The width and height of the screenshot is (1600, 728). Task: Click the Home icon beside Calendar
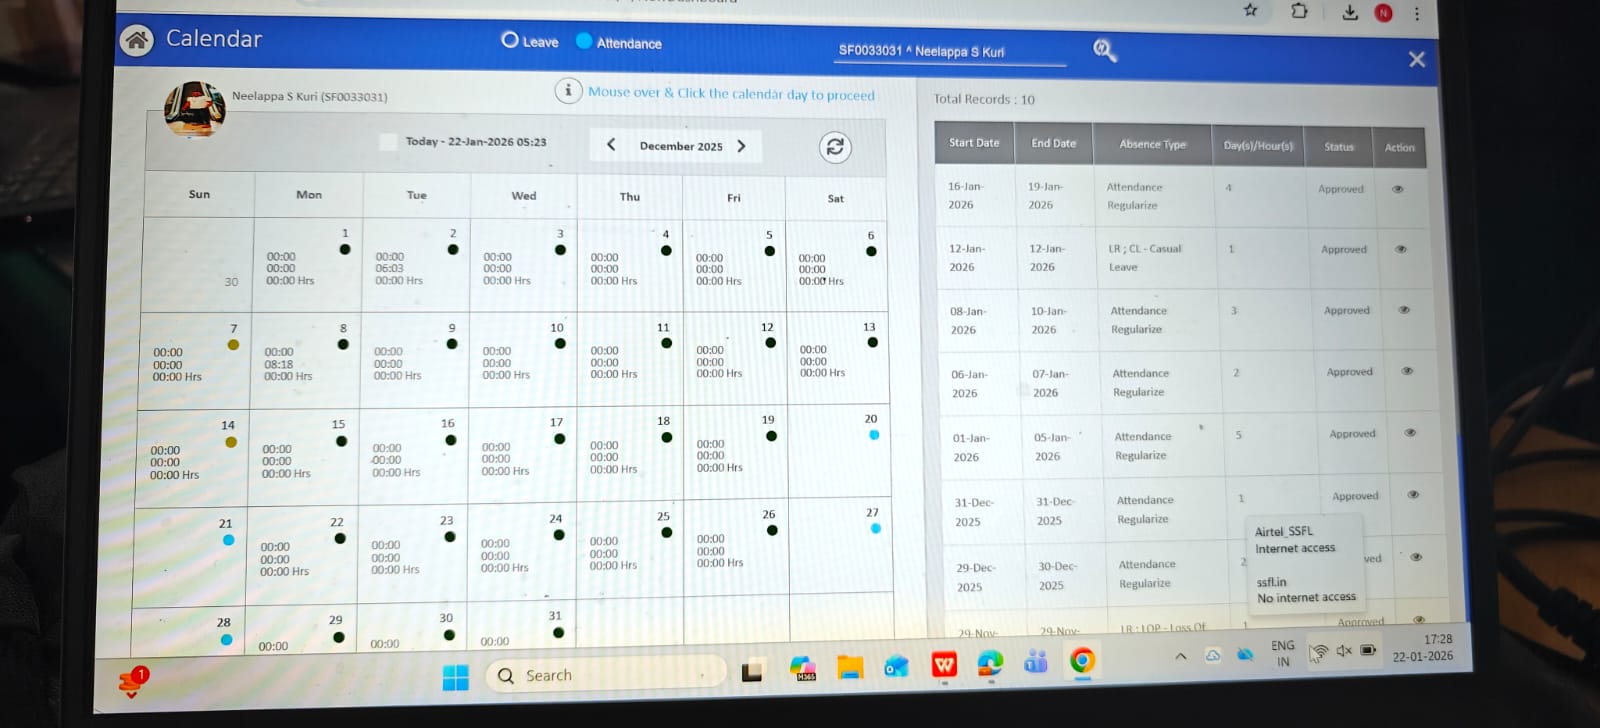tap(137, 40)
